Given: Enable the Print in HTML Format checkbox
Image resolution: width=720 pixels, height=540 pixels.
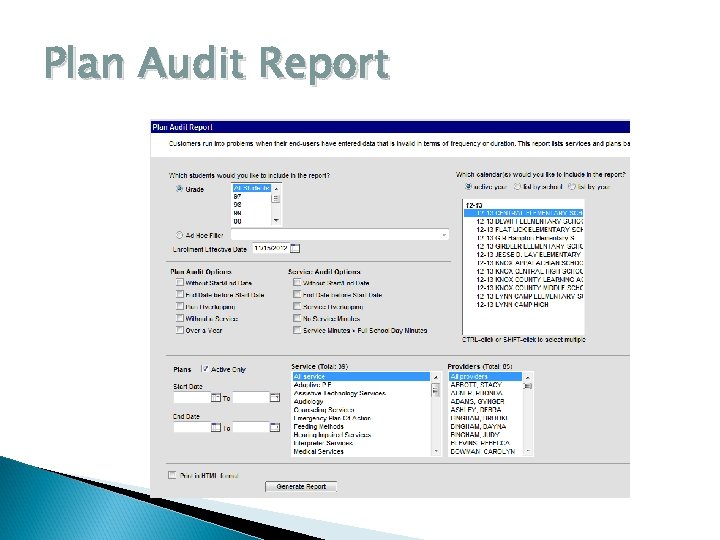Looking at the screenshot, I should tap(172, 475).
